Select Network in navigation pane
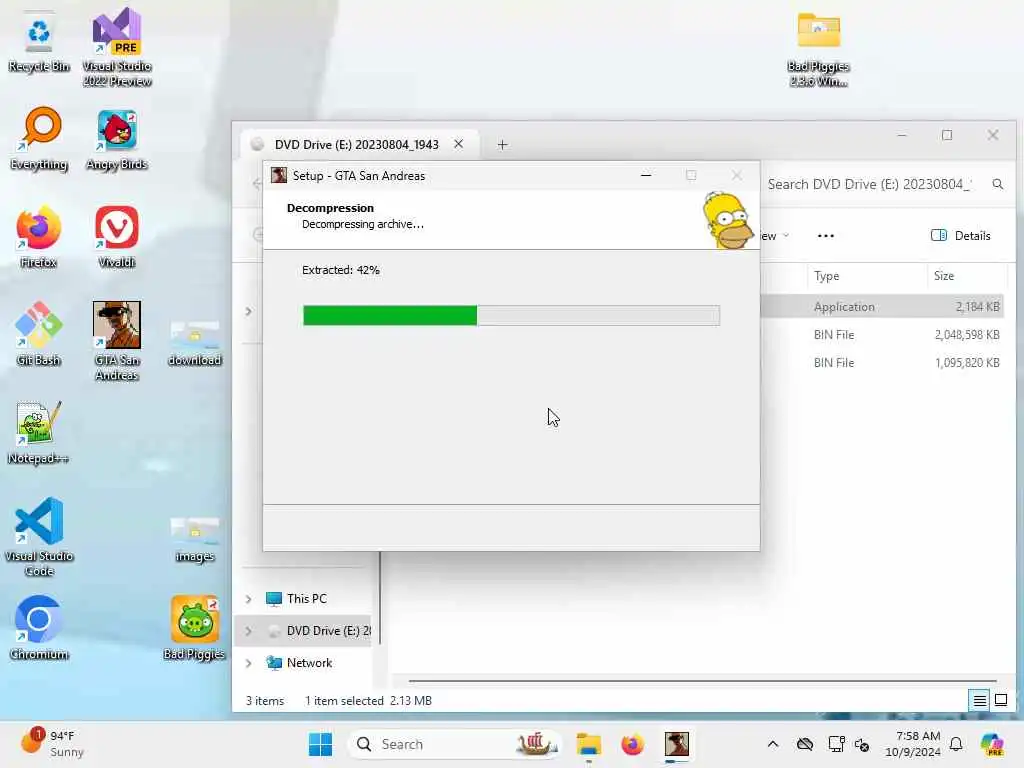 [x=300, y=663]
